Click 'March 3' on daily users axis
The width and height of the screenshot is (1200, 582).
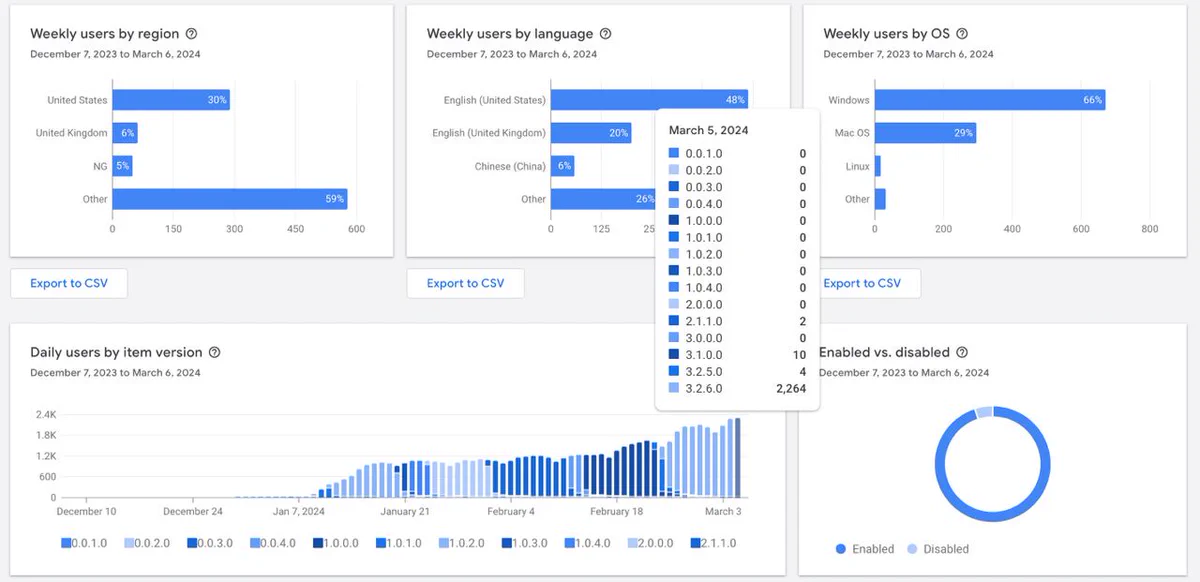(x=723, y=511)
